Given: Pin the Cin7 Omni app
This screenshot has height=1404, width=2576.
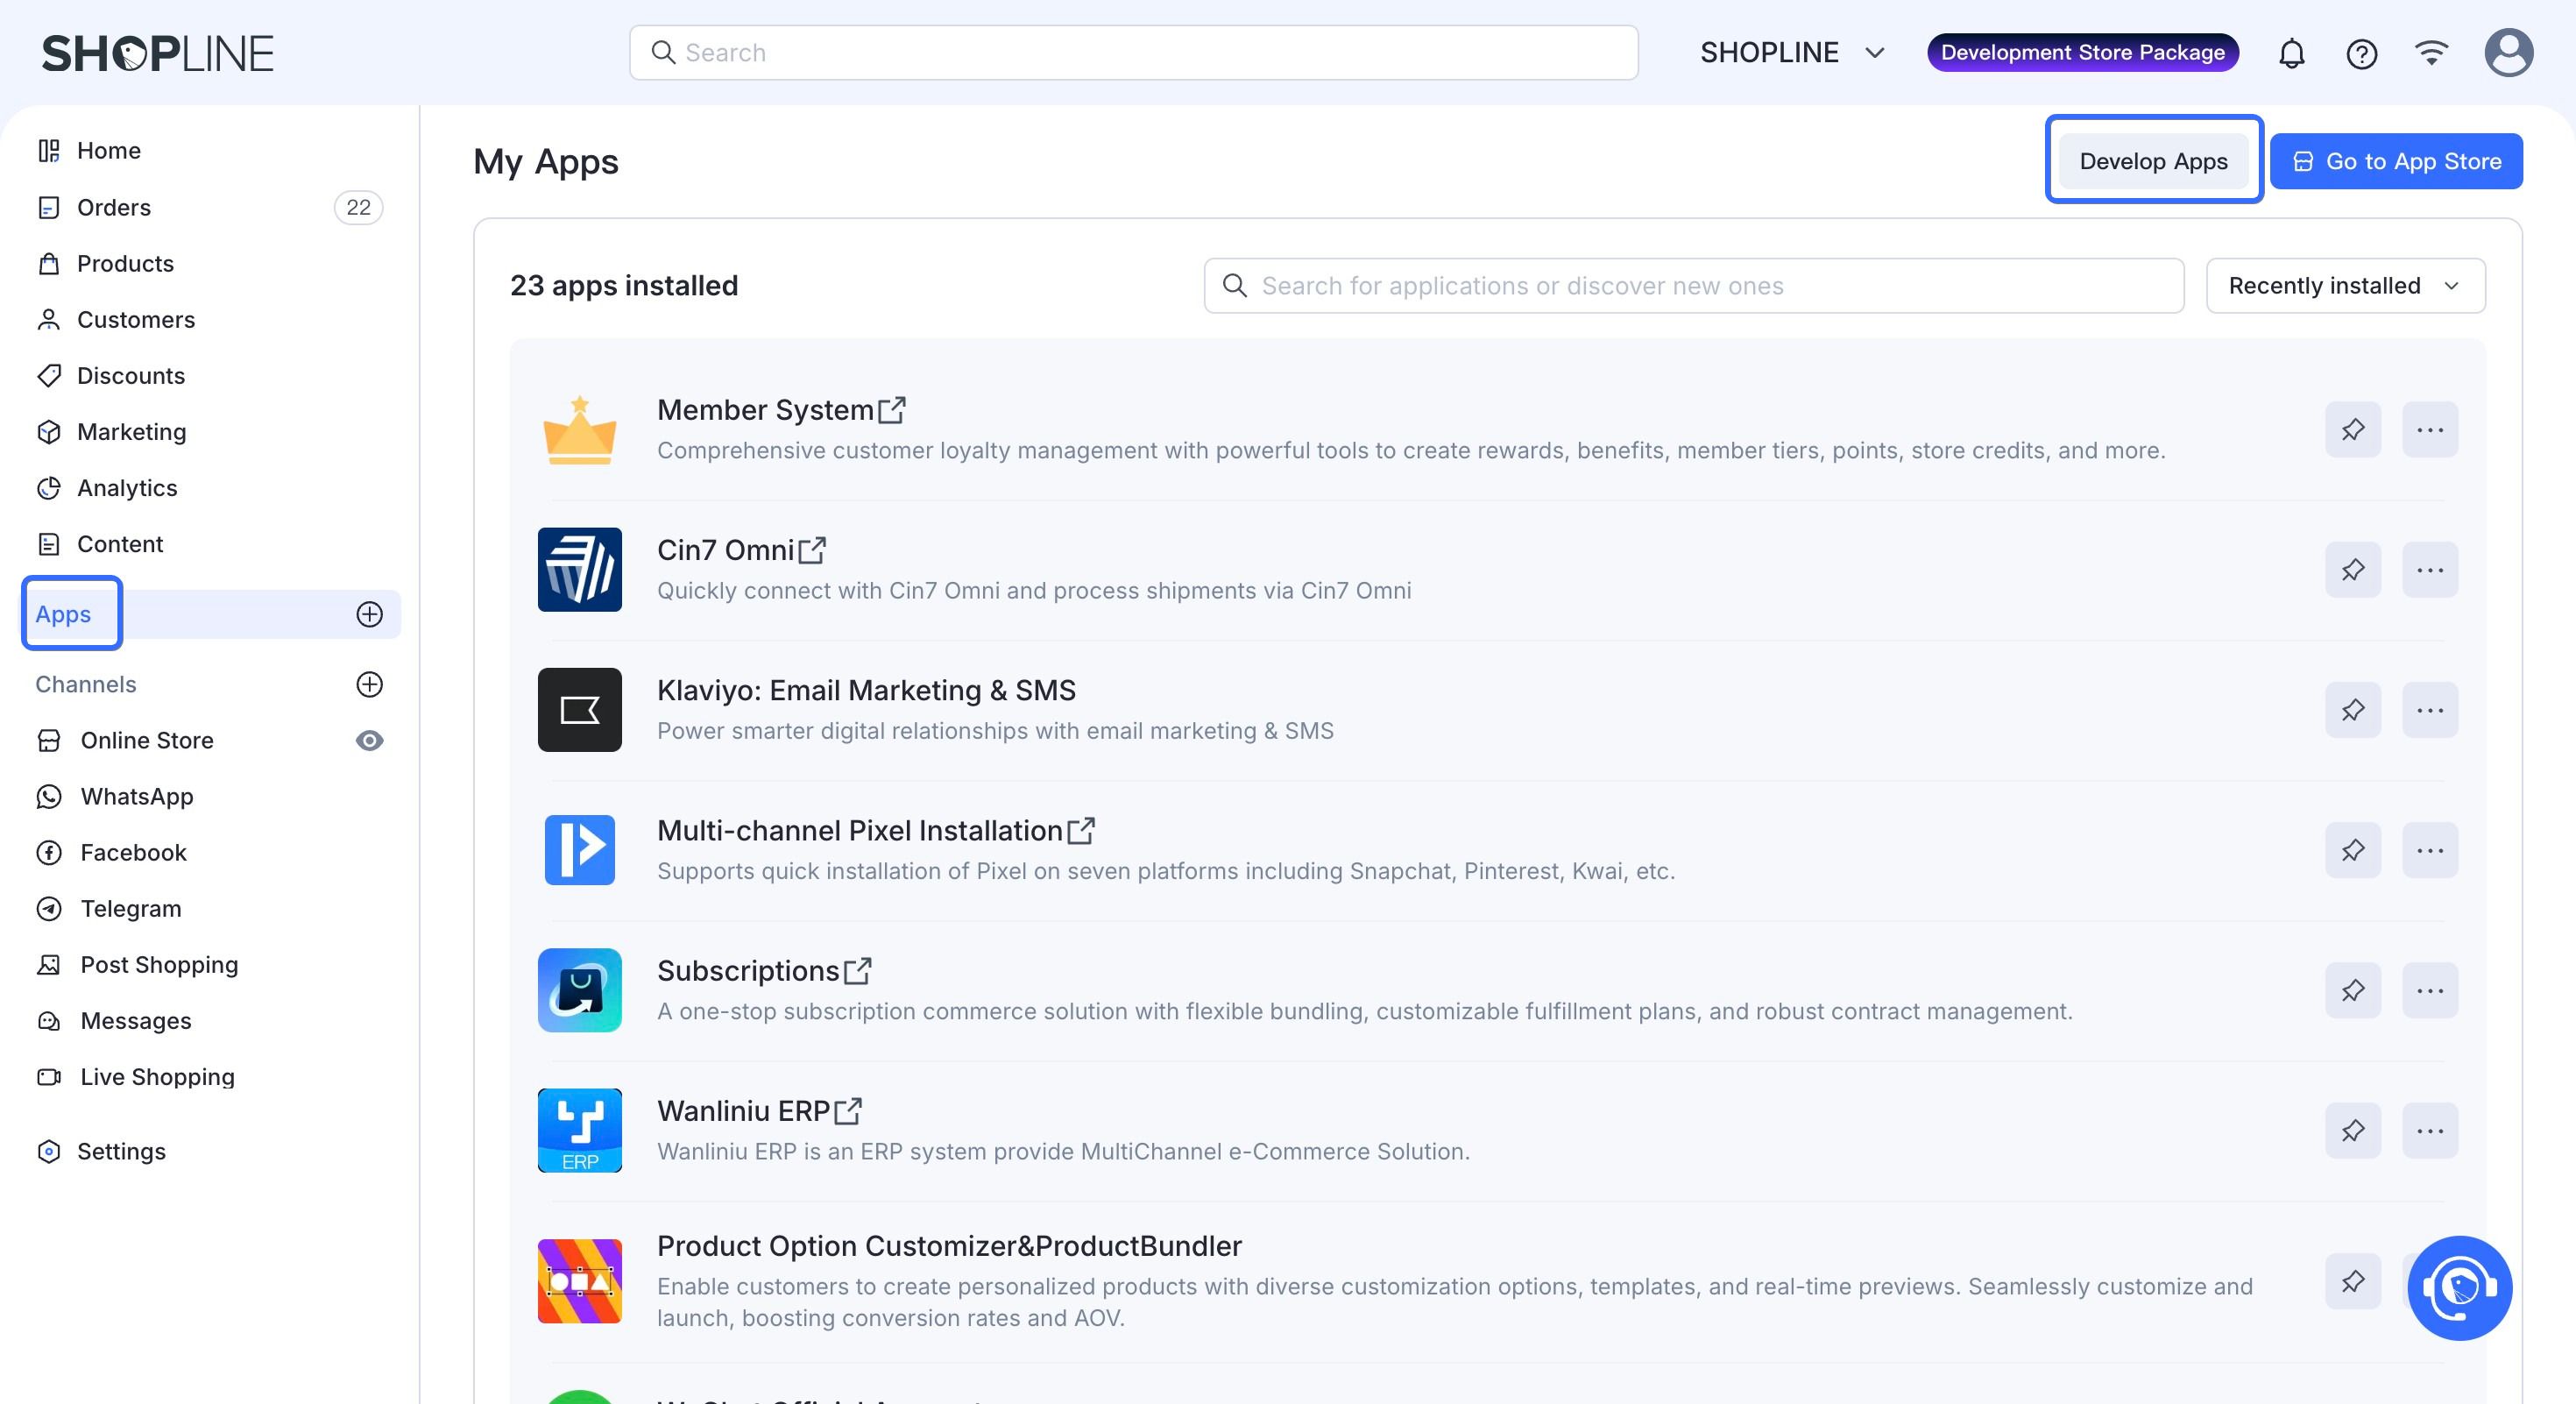Looking at the screenshot, I should (x=2352, y=570).
